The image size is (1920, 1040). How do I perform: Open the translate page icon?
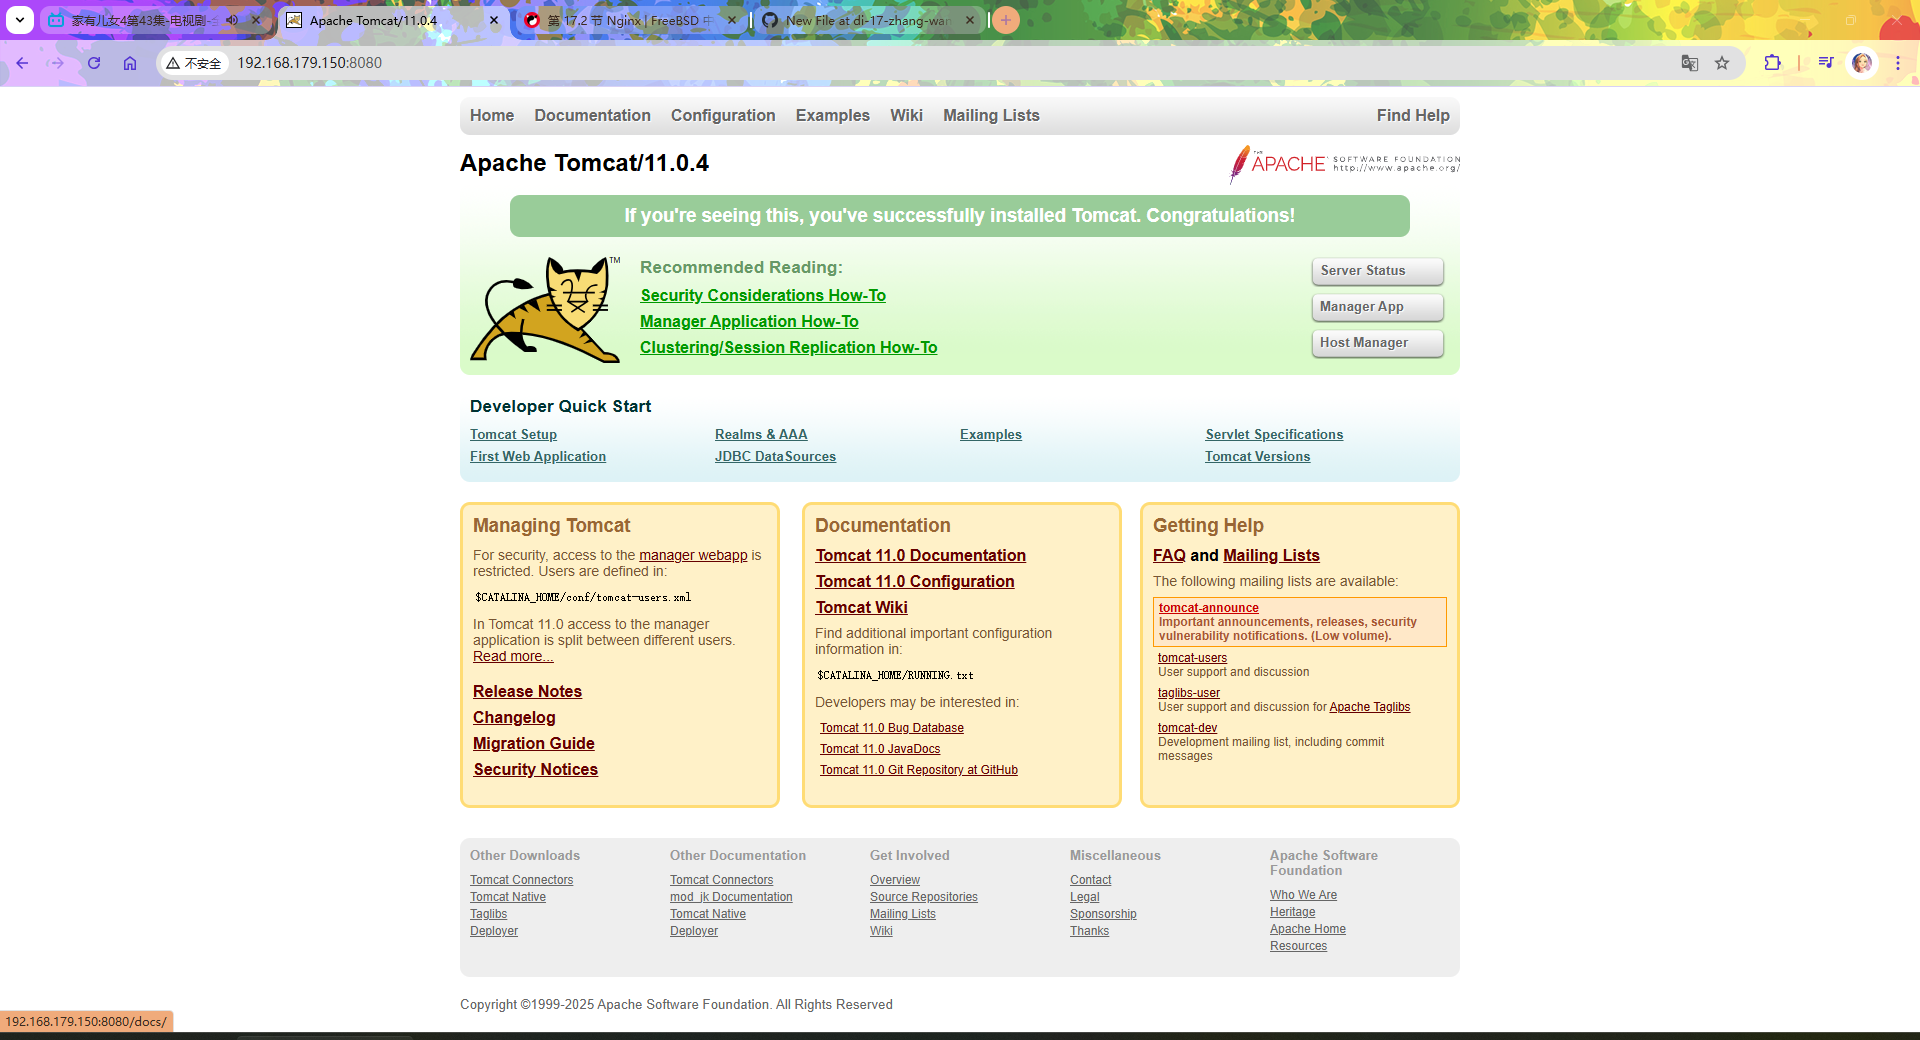[x=1690, y=63]
